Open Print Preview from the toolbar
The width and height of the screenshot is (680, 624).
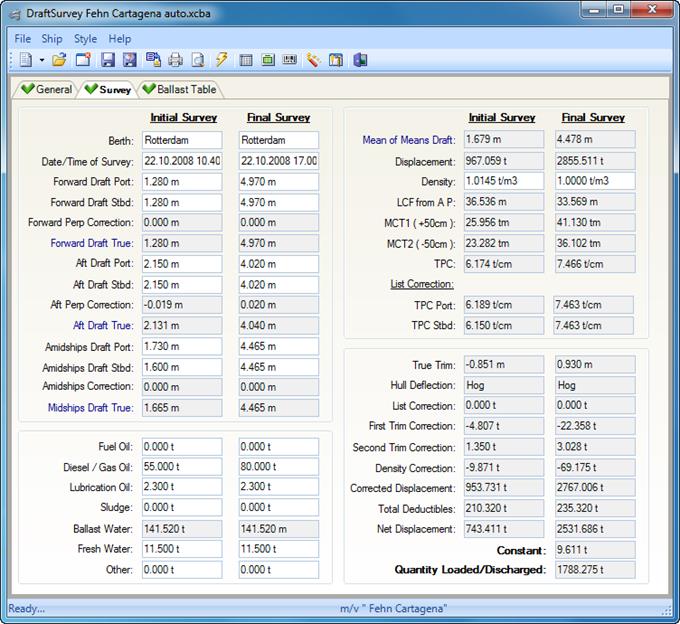click(198, 60)
